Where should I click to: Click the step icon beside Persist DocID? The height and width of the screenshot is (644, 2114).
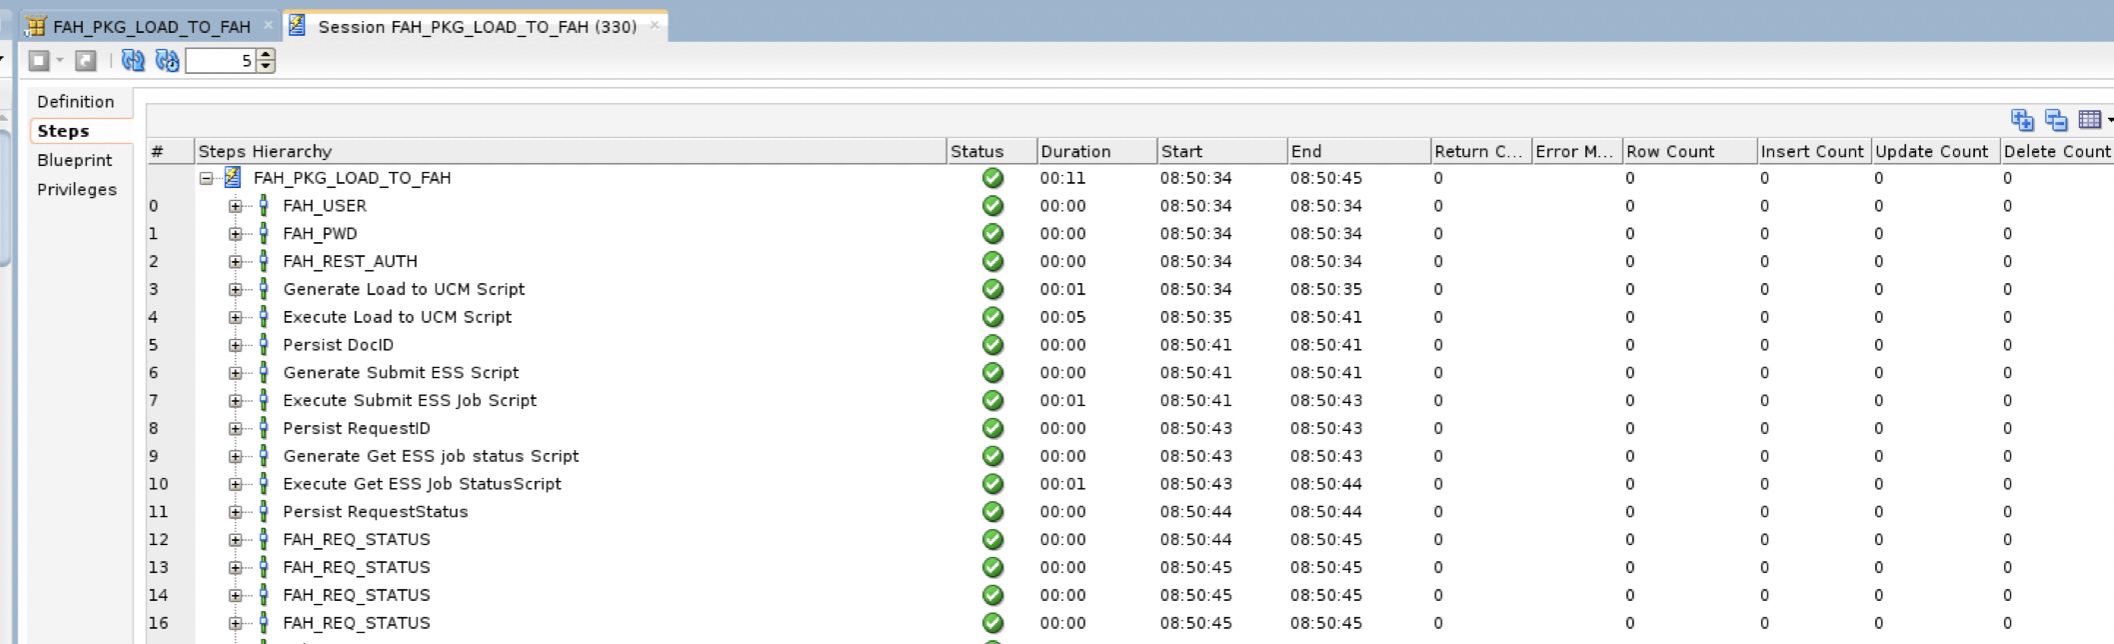[263, 345]
